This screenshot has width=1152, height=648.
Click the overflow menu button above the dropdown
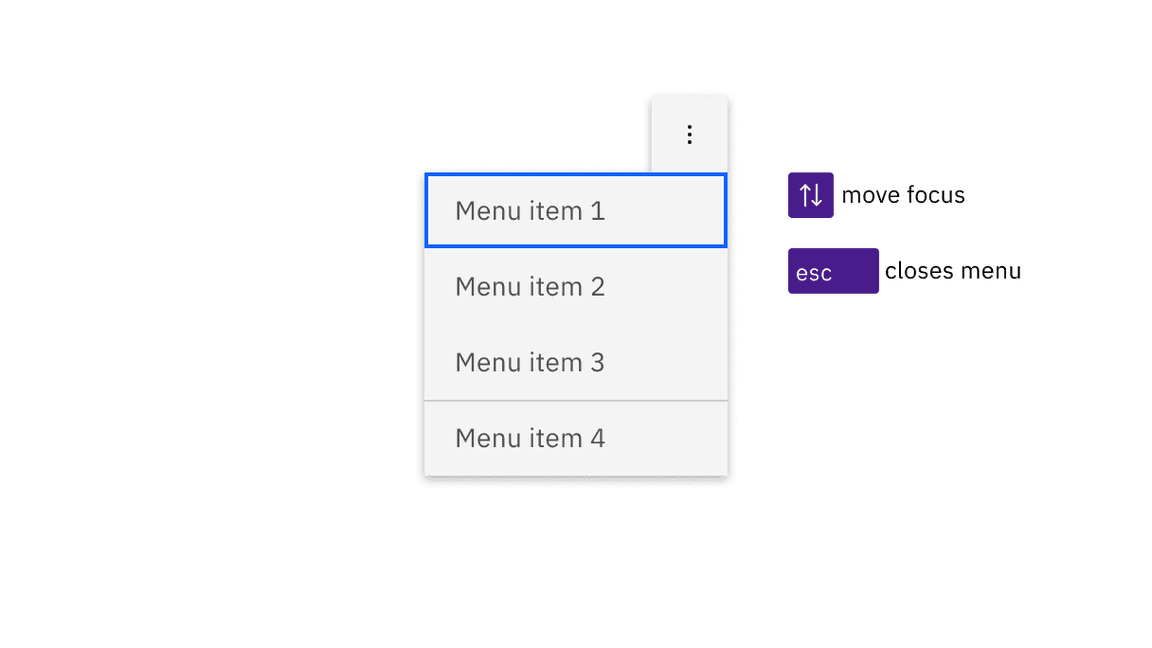click(689, 134)
